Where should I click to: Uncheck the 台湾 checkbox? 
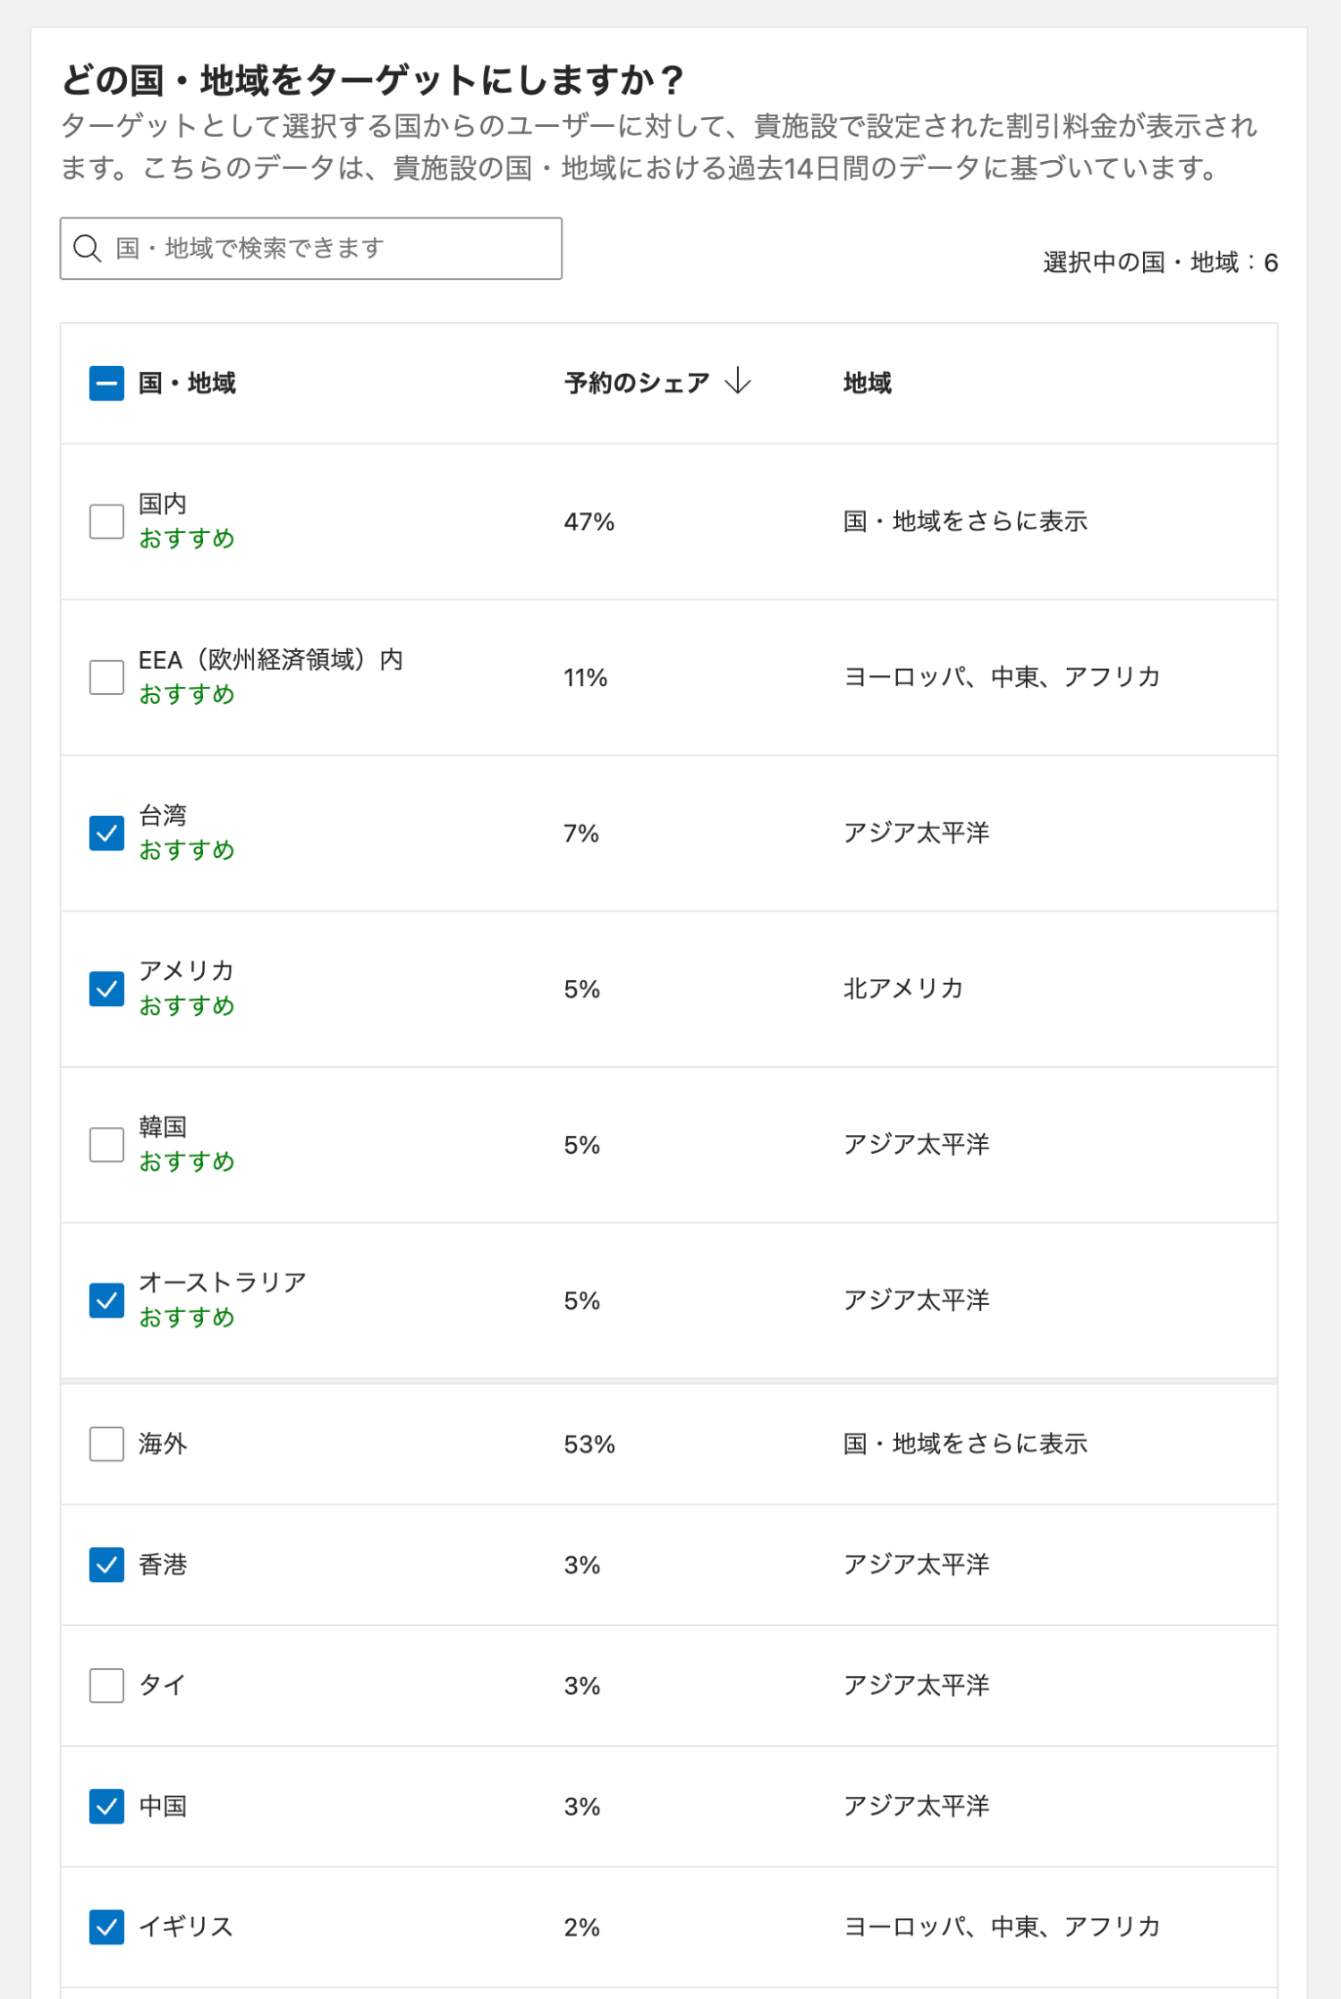106,833
